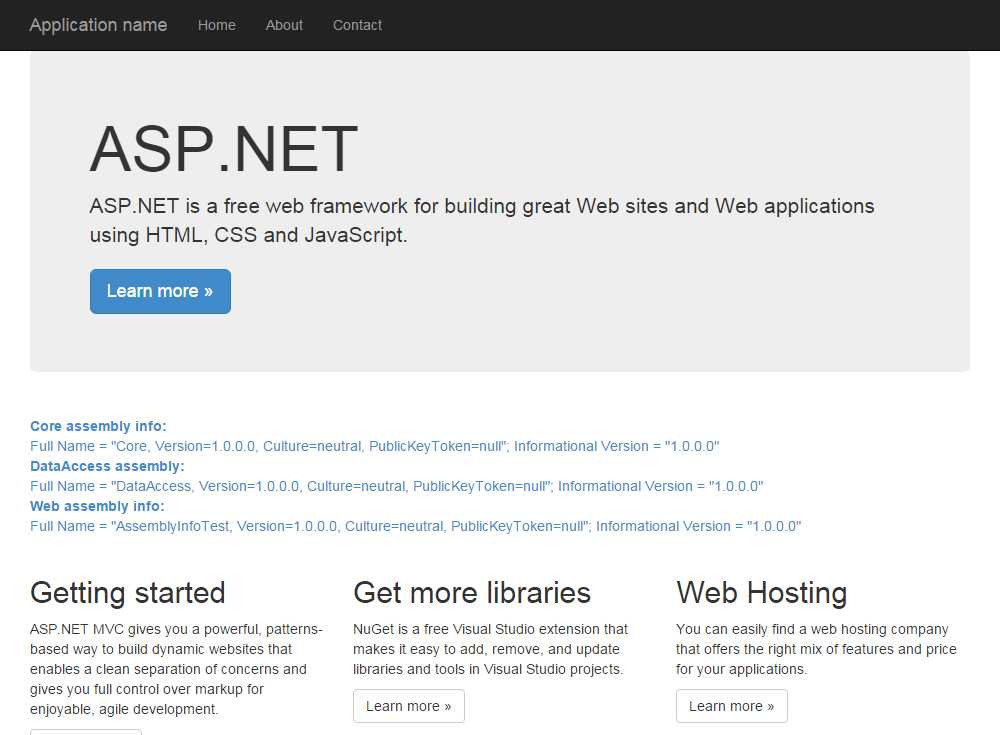
Task: Click Learn more under Web Hosting
Action: click(731, 706)
